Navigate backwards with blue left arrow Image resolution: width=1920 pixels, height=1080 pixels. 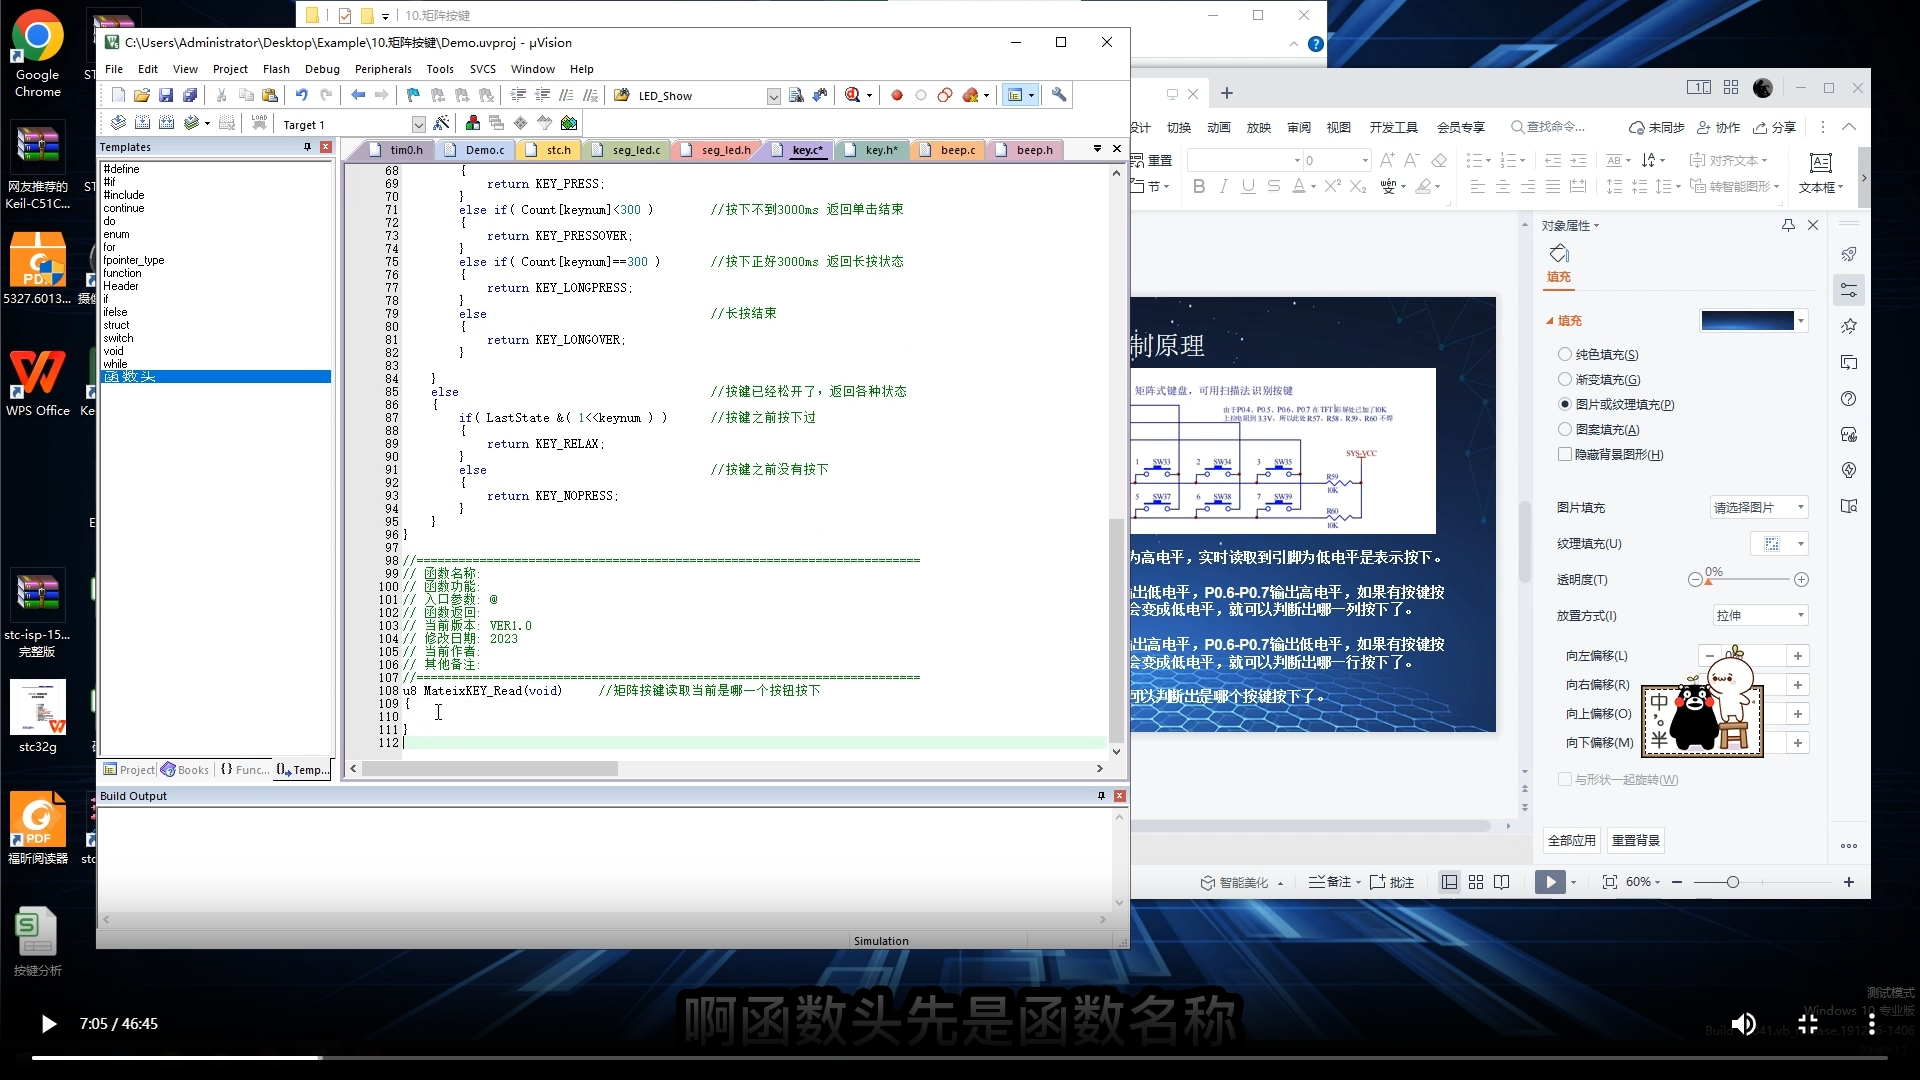click(358, 95)
